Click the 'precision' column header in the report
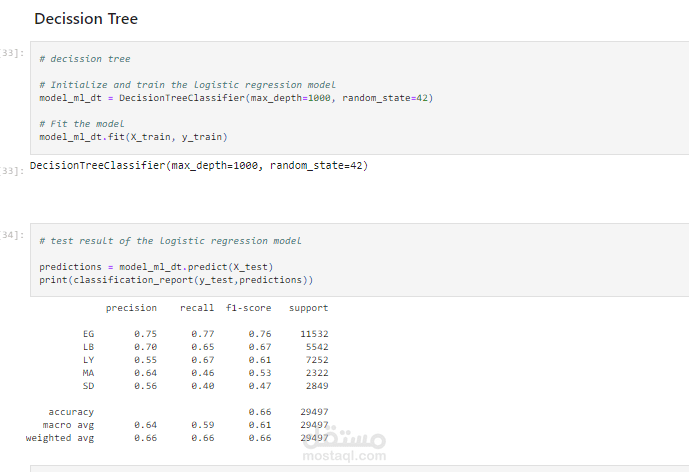Image resolution: width=689 pixels, height=472 pixels. [x=131, y=308]
